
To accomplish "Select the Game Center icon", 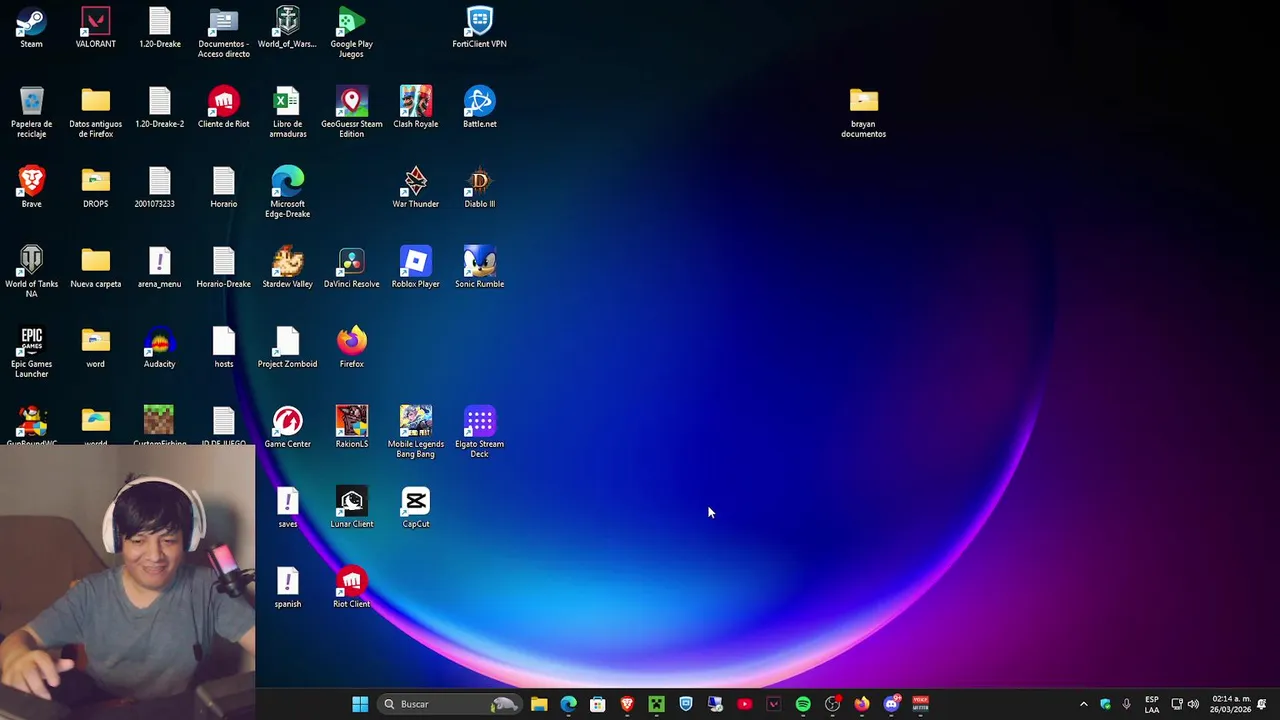I will (287, 427).
